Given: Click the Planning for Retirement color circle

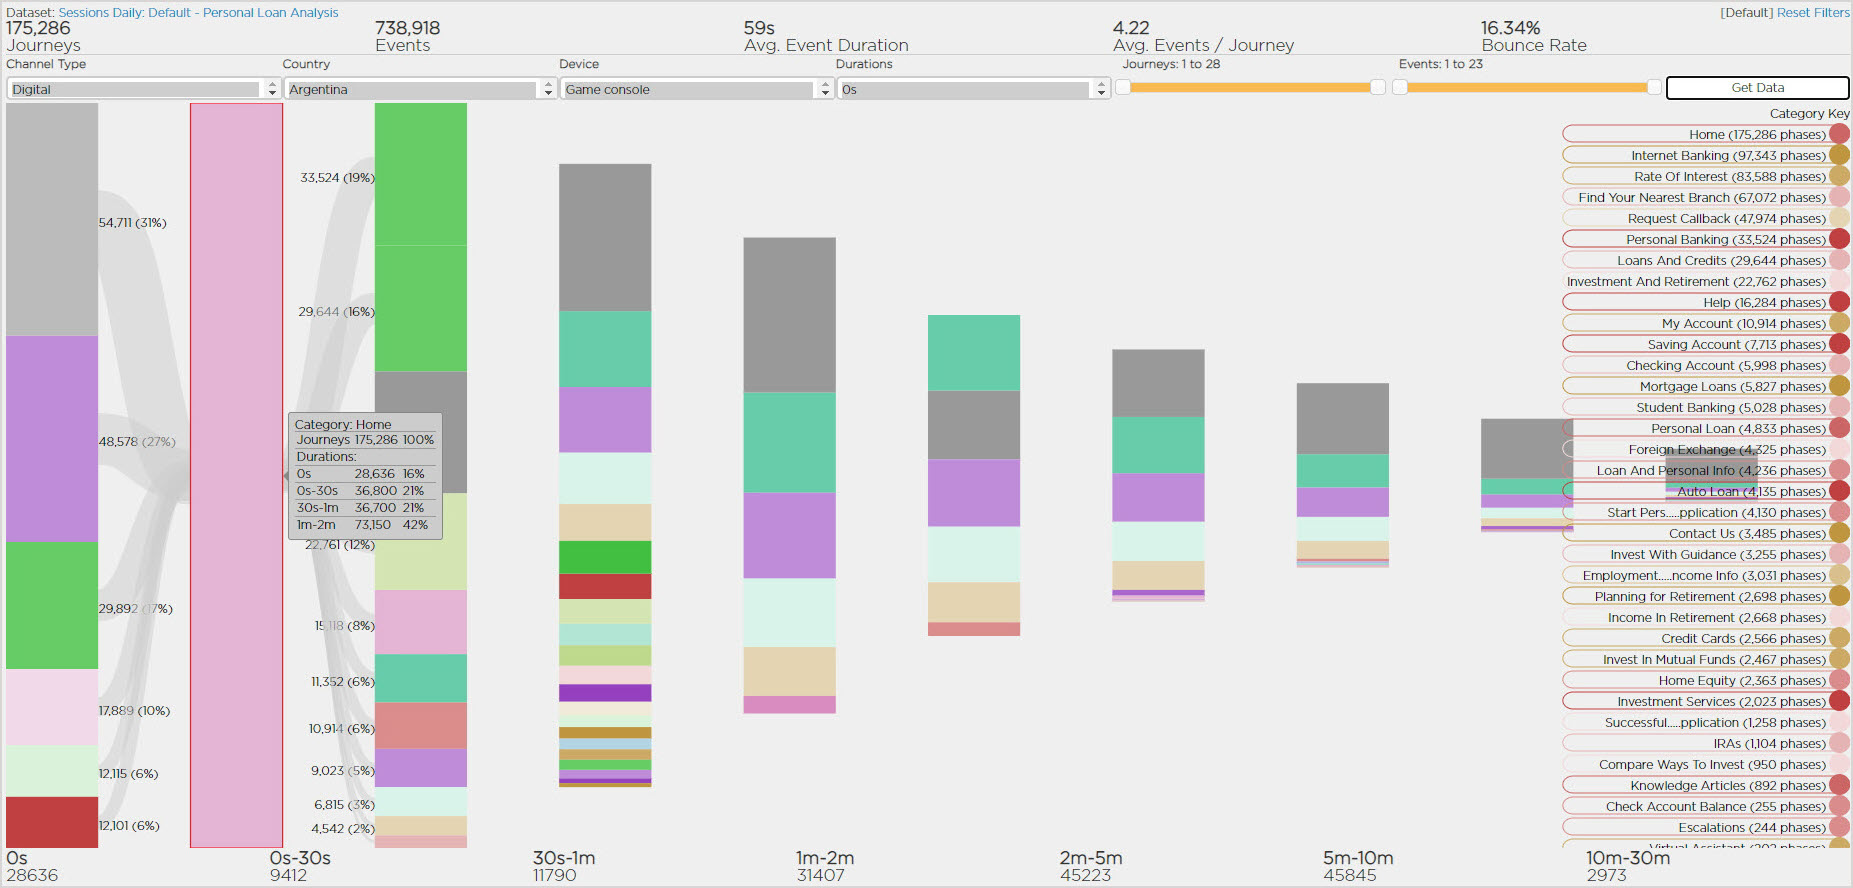Looking at the screenshot, I should pyautogui.click(x=1839, y=596).
